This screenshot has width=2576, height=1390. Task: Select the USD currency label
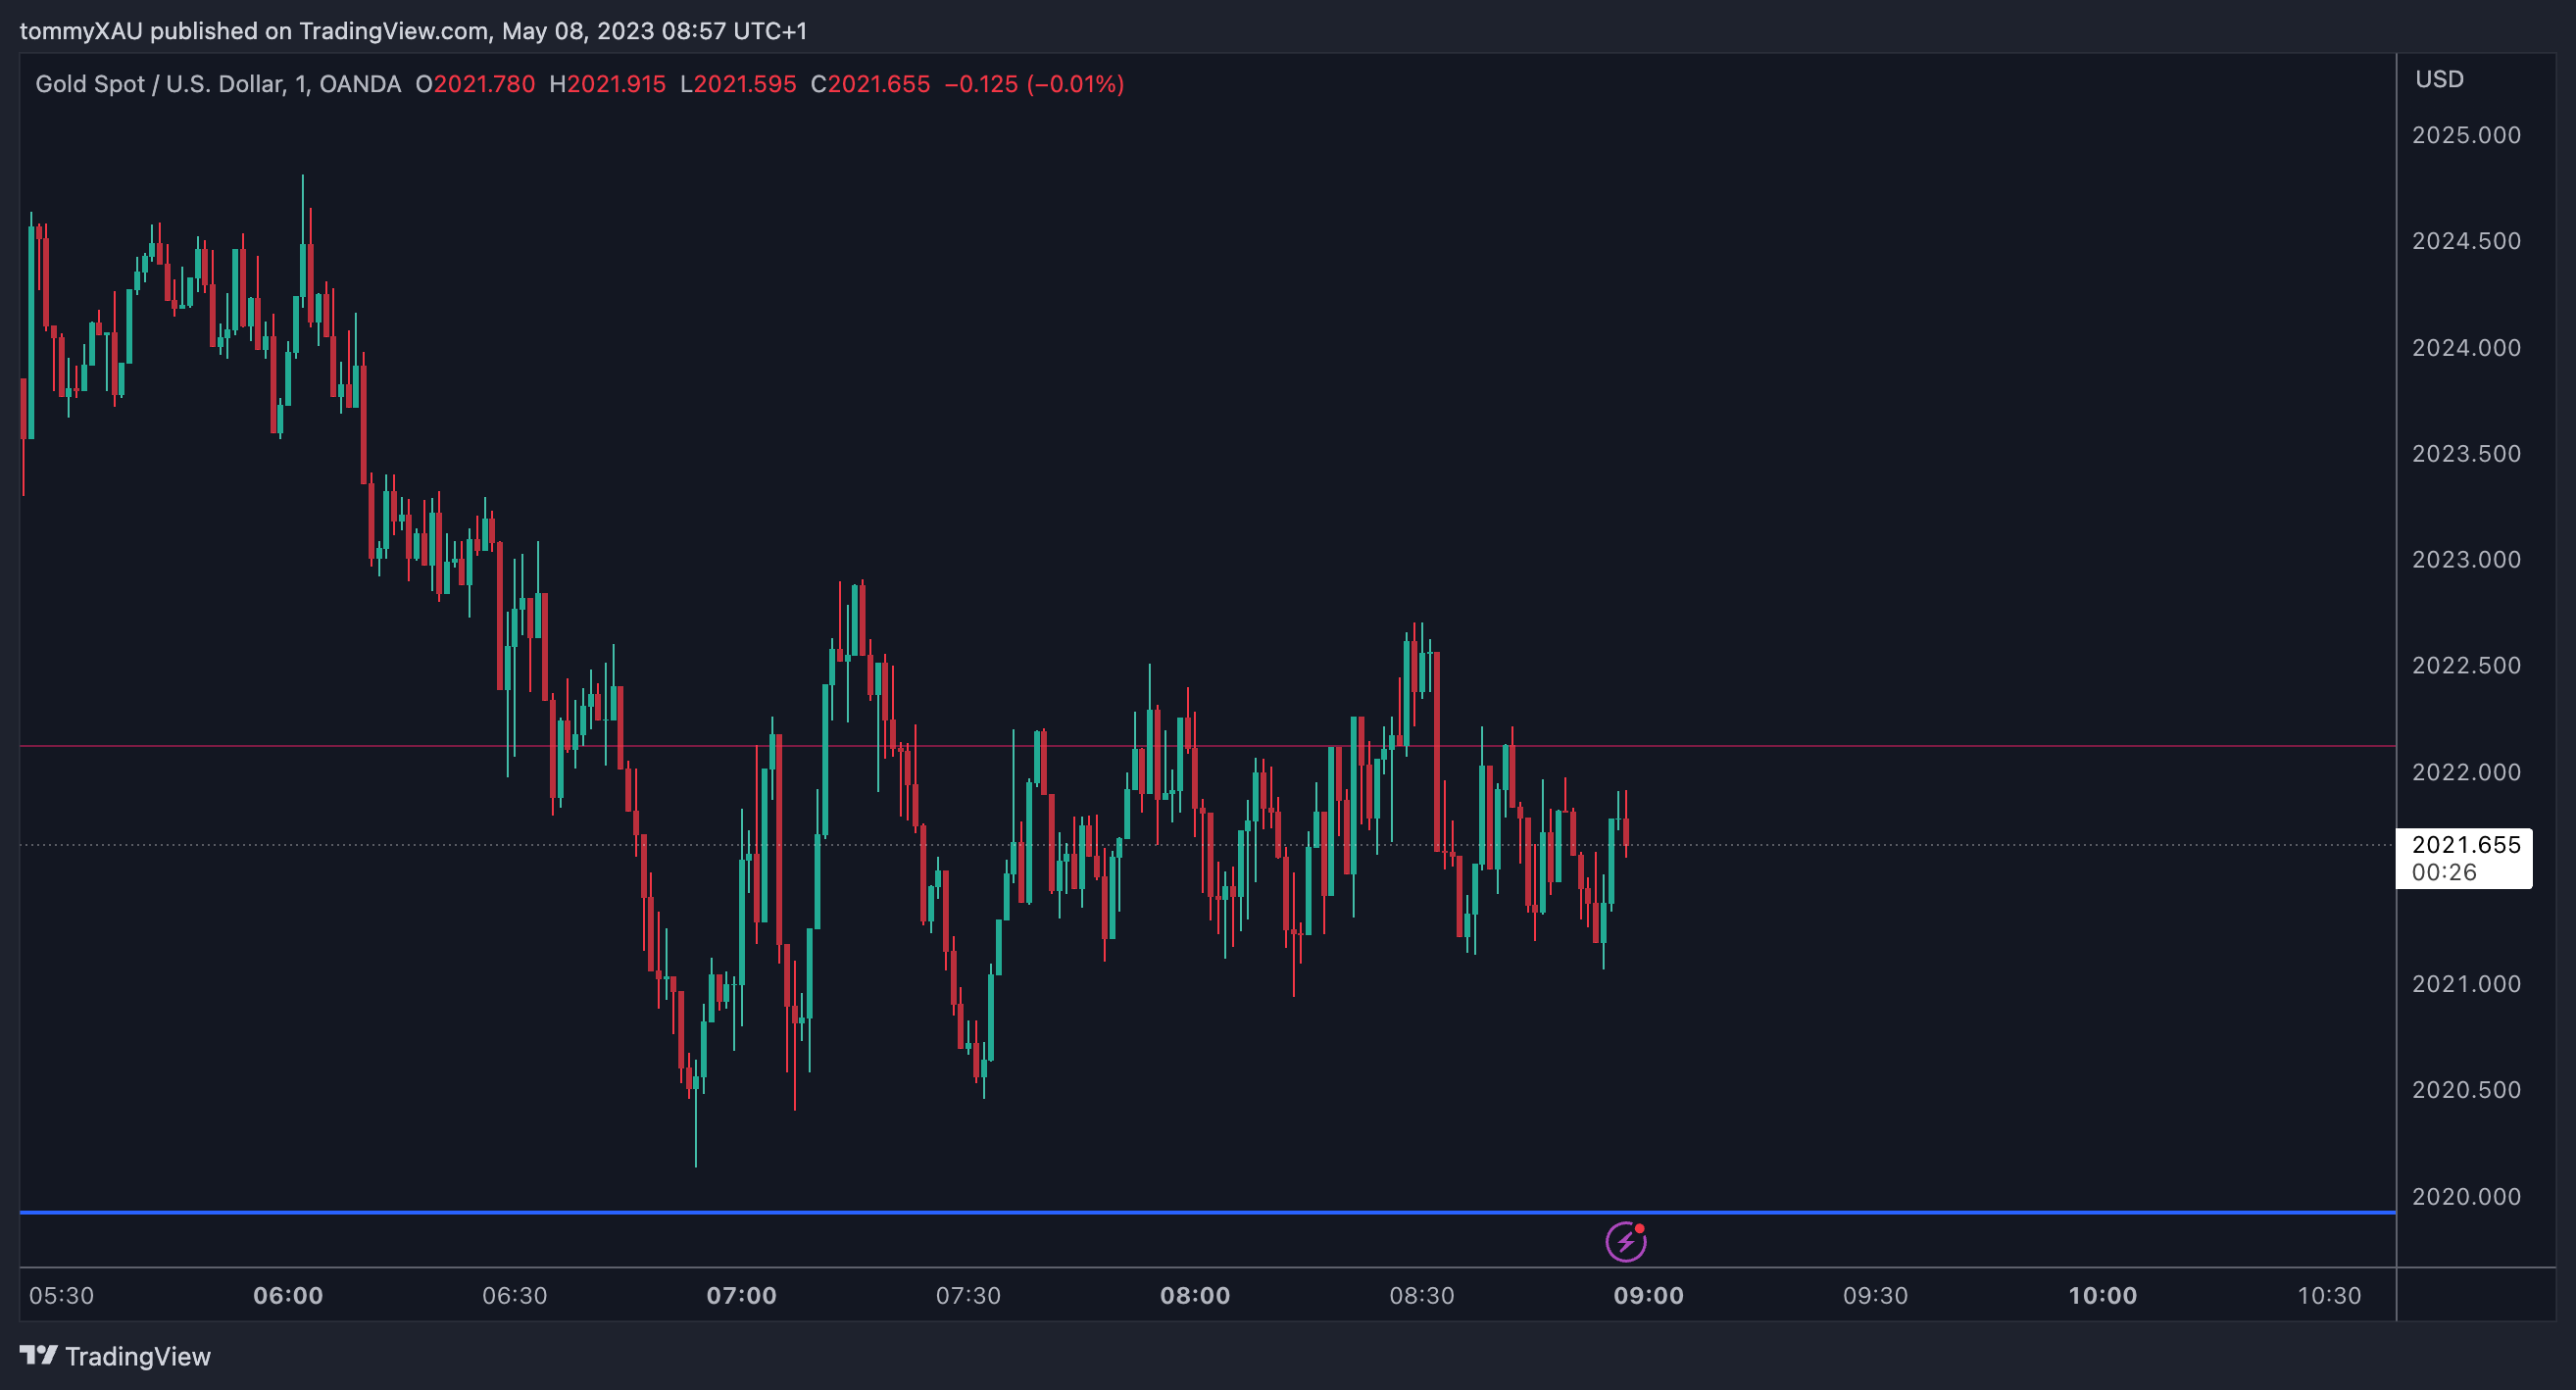coord(2439,79)
